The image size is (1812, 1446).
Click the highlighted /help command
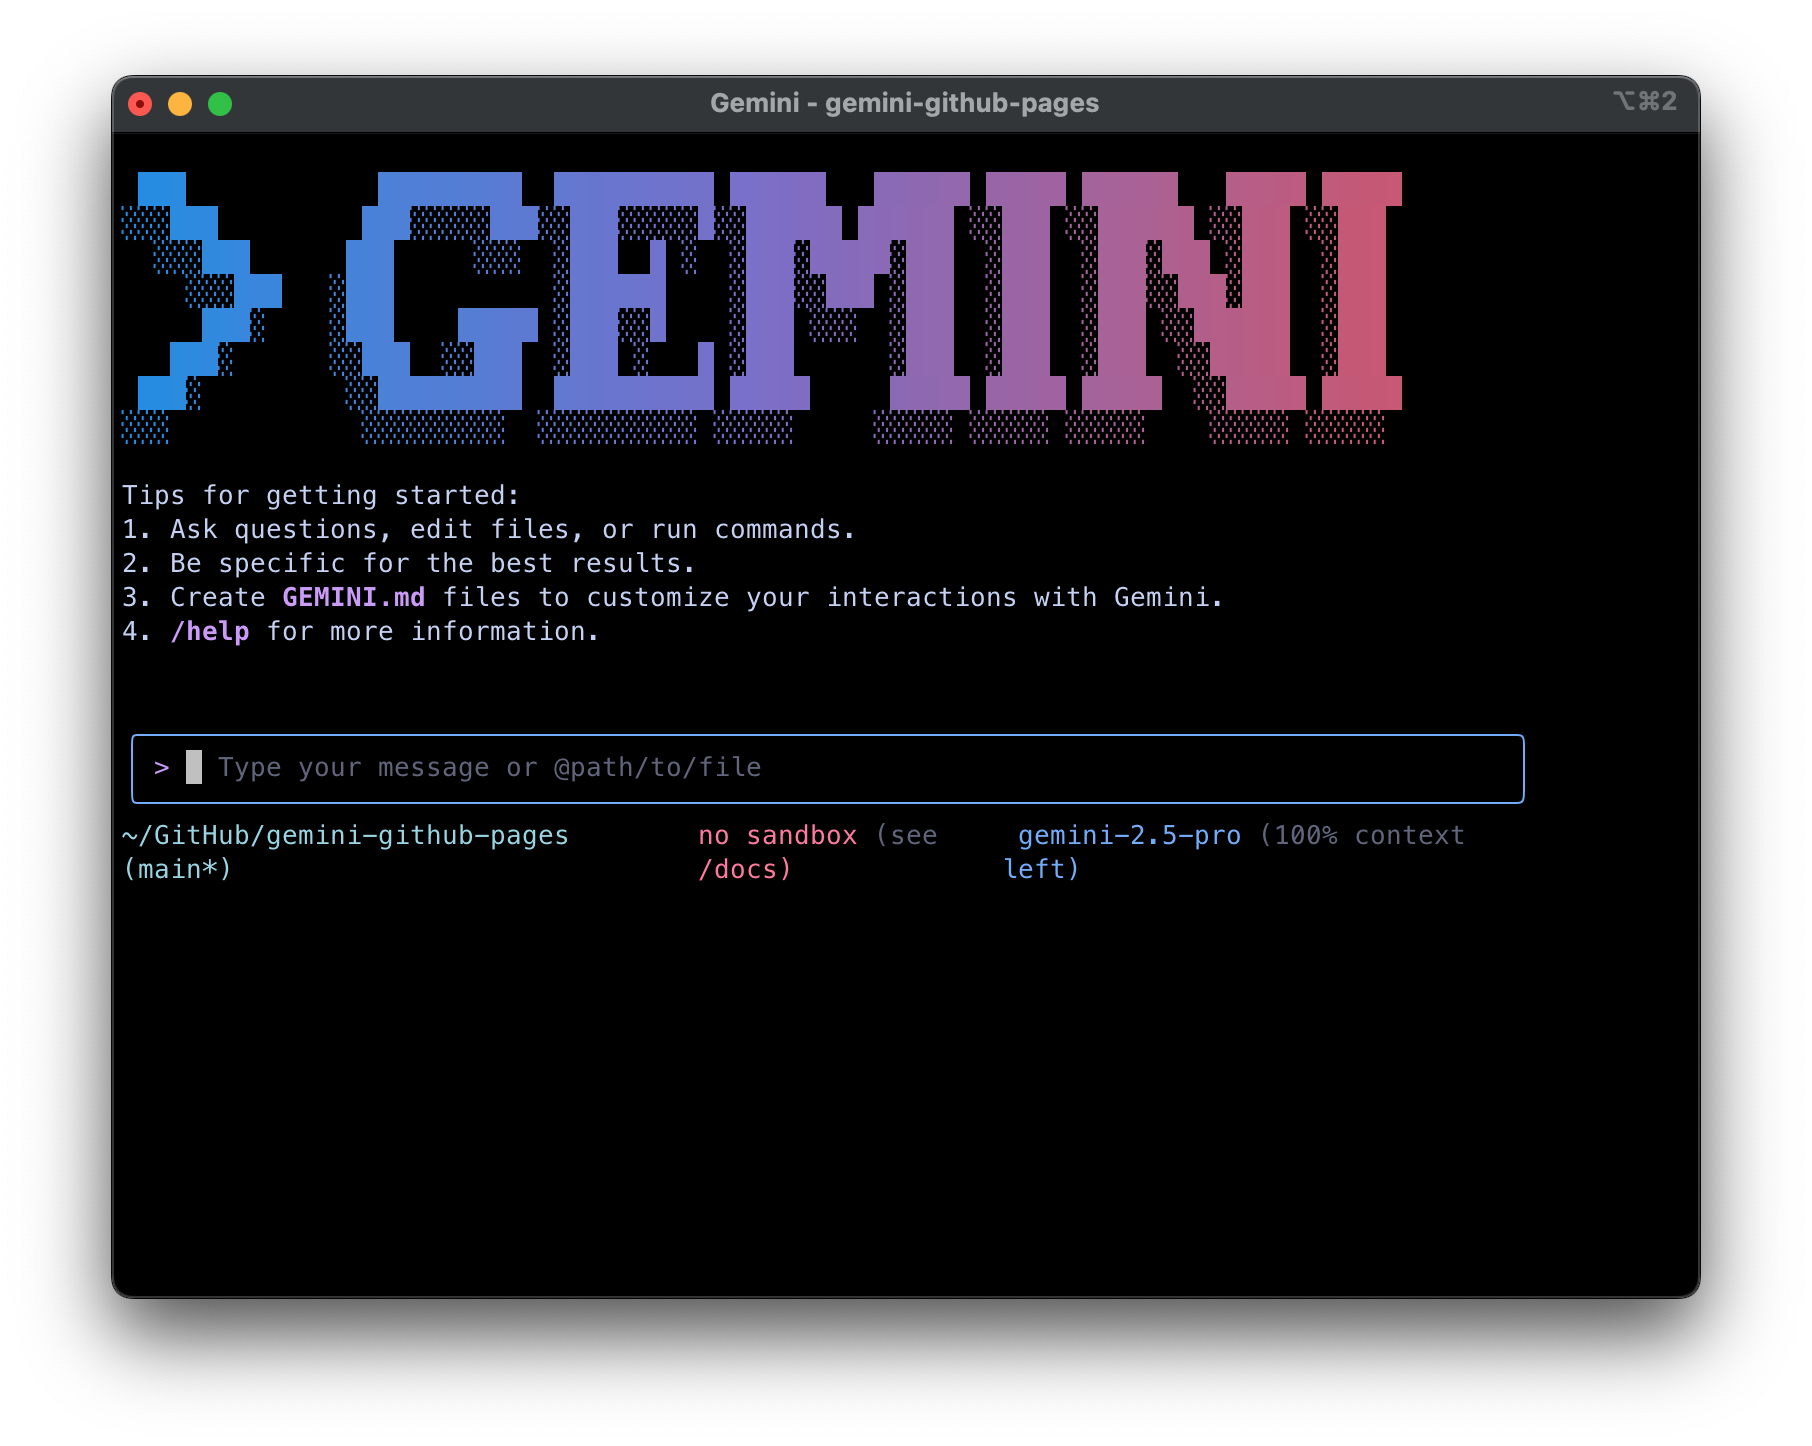[210, 631]
